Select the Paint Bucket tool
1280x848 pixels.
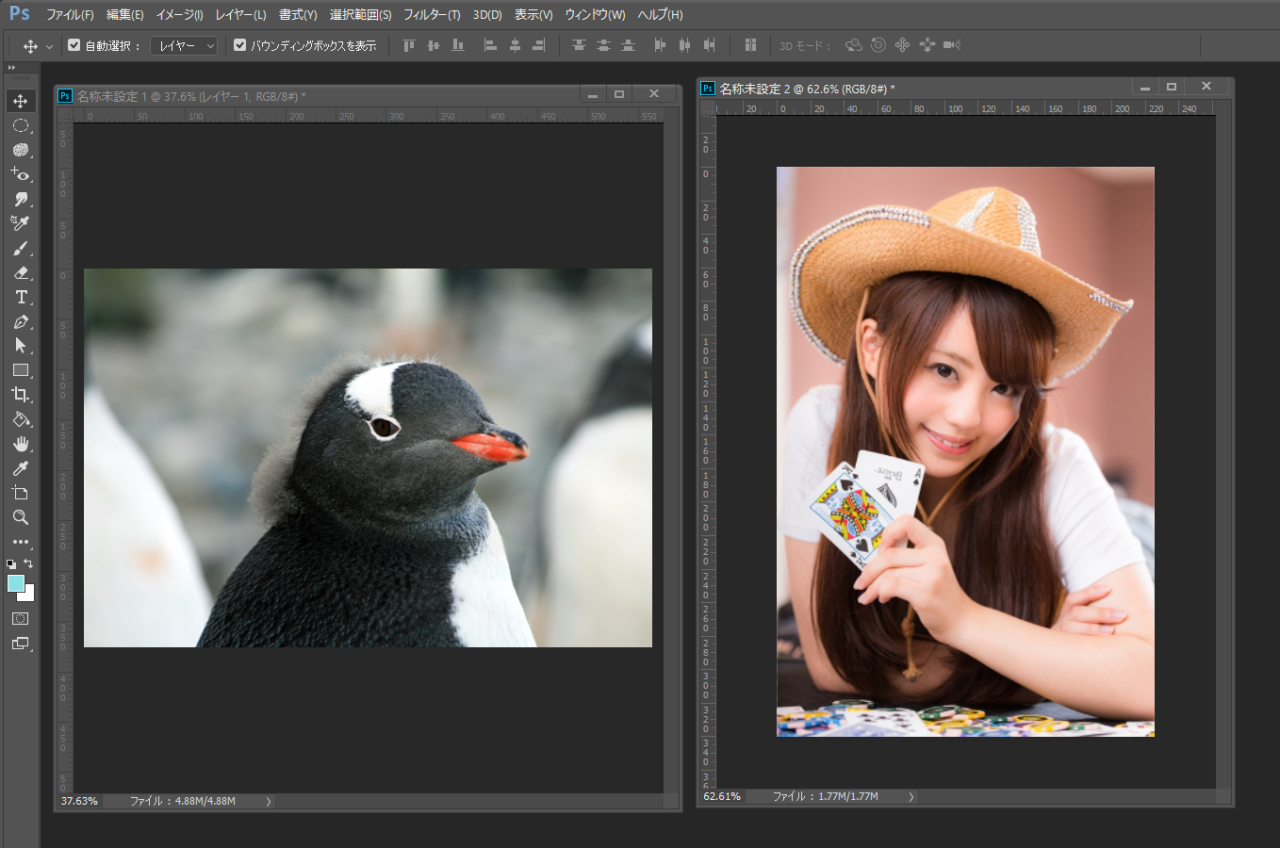[x=21, y=419]
